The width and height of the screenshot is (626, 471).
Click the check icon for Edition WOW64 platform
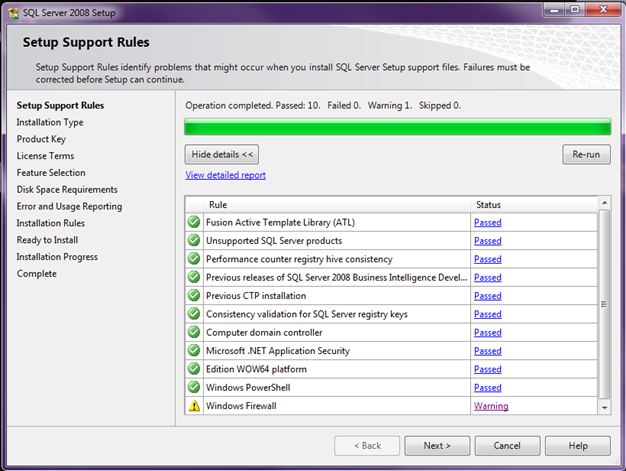(194, 369)
